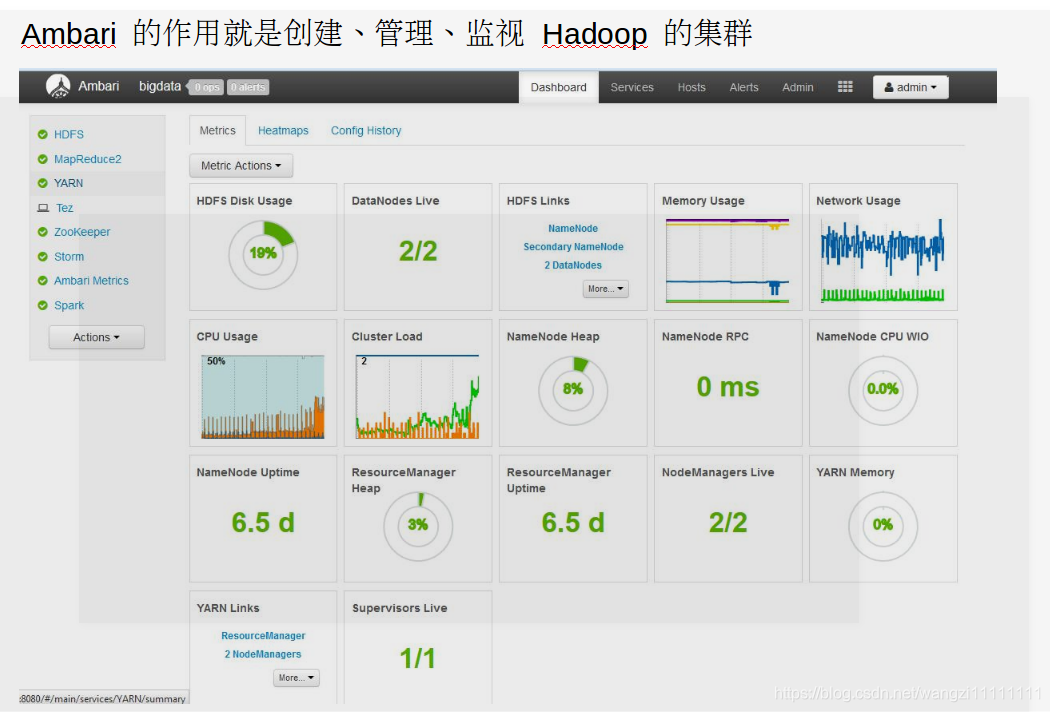Open the CPU Usage graph
The image size is (1050, 712).
click(263, 397)
